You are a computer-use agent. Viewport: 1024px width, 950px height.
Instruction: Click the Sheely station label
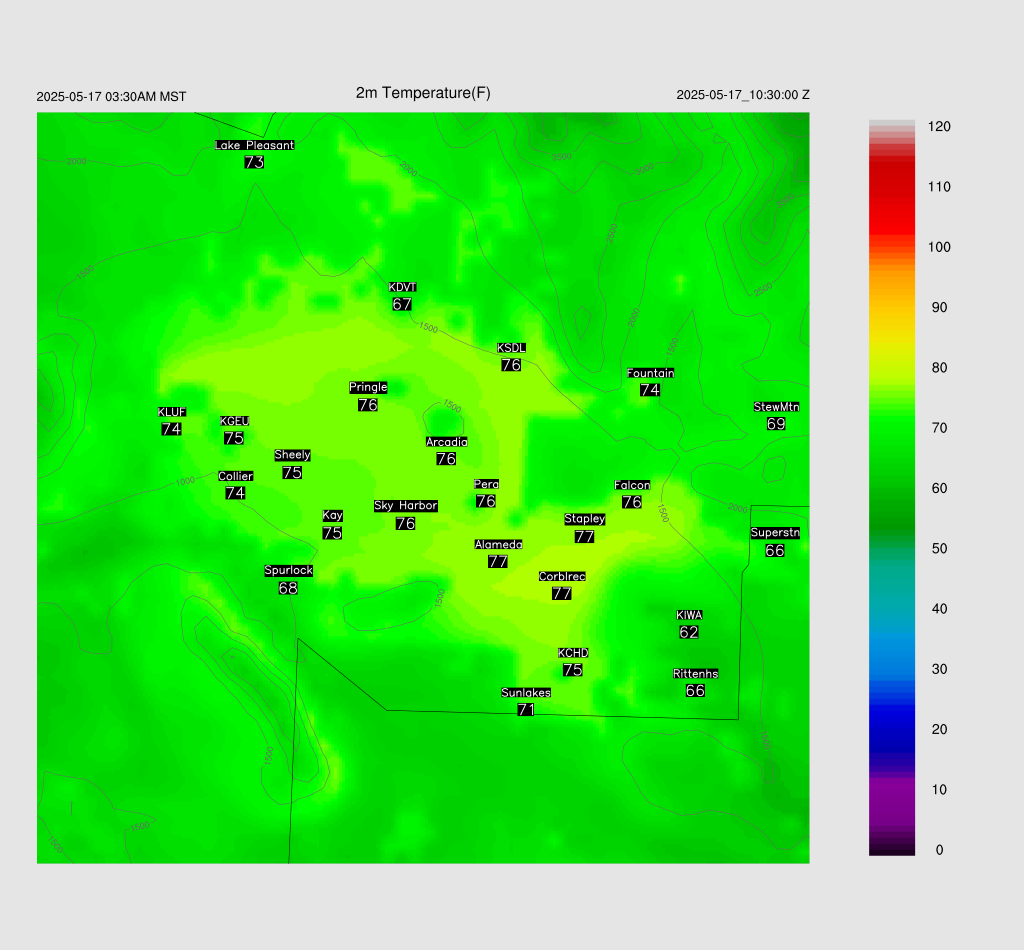pos(293,455)
